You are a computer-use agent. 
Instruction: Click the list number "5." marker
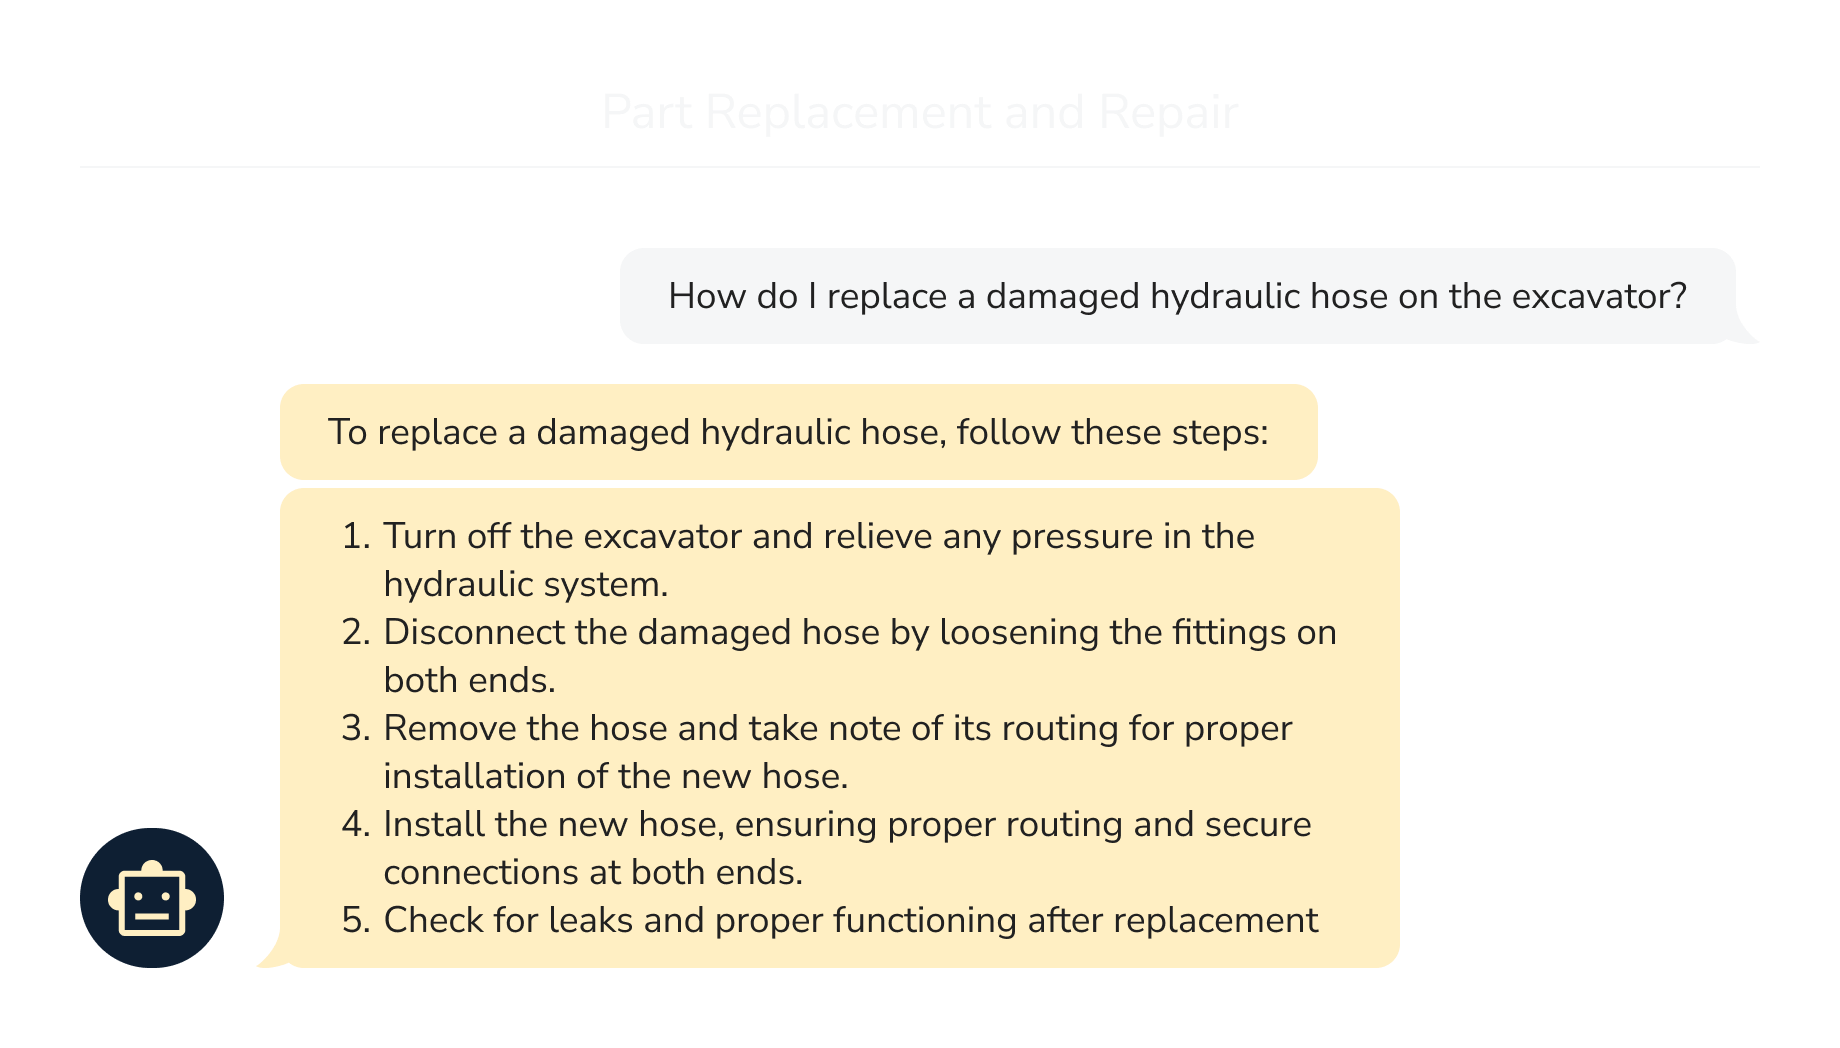[356, 921]
